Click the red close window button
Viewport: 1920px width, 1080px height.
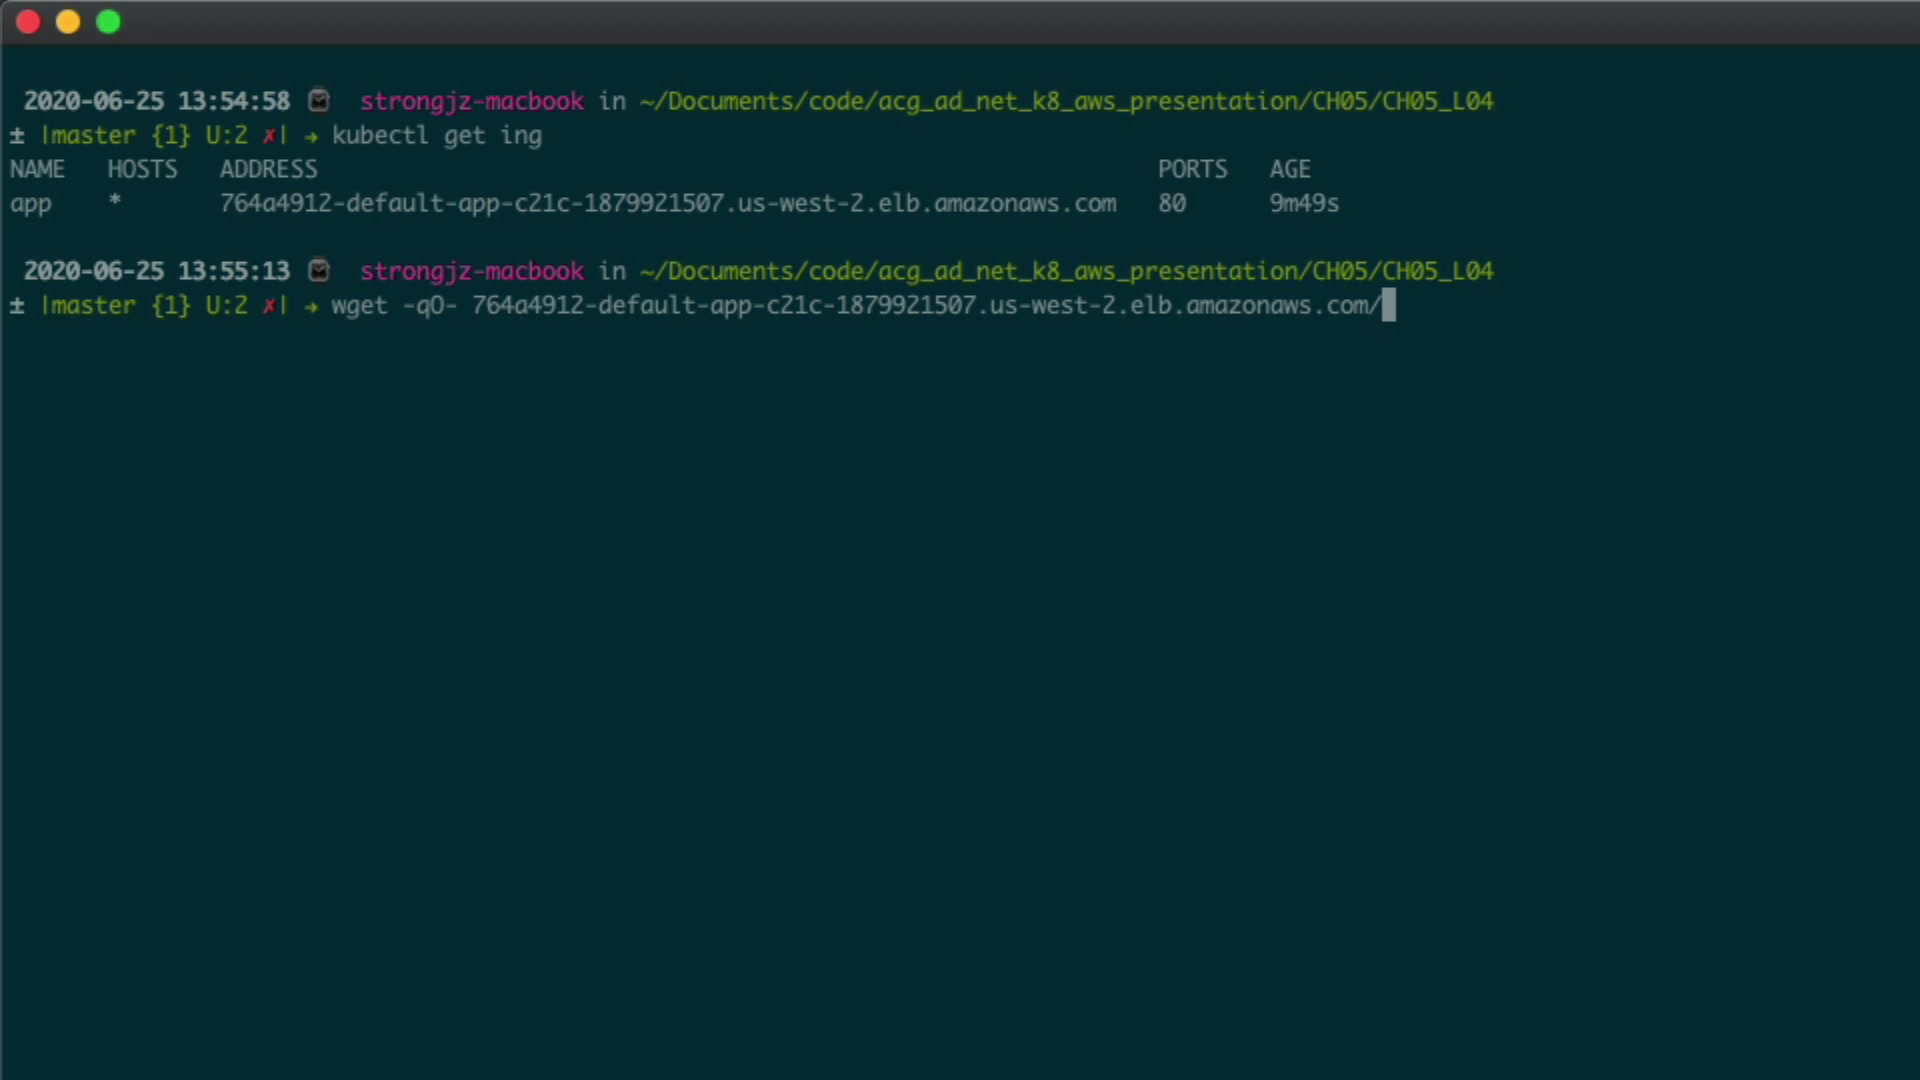point(28,22)
